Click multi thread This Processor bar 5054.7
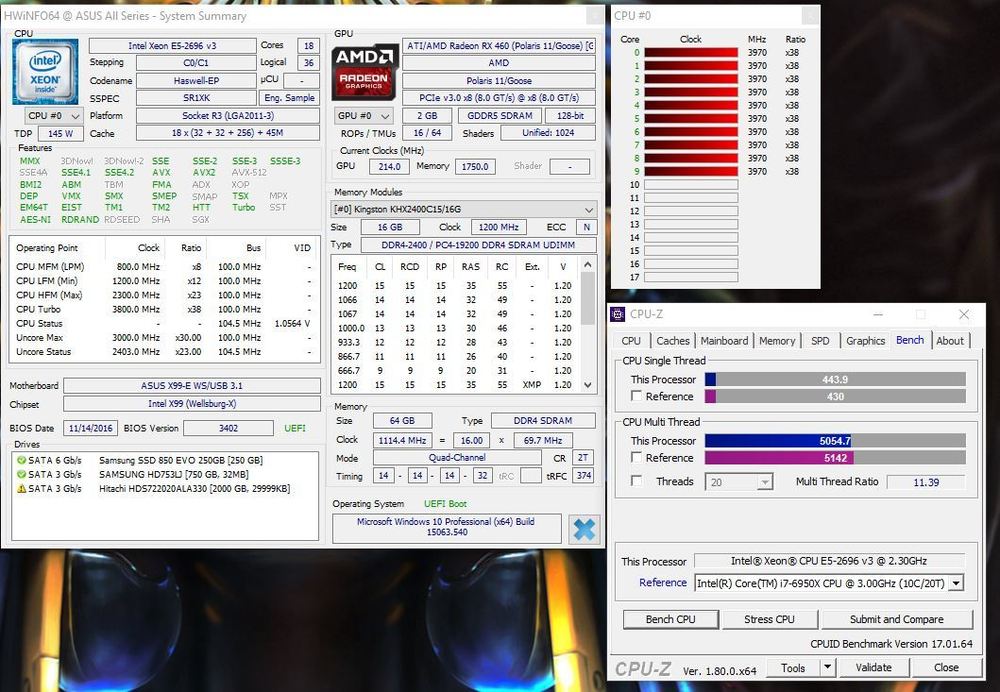The width and height of the screenshot is (1000, 692). tap(835, 441)
